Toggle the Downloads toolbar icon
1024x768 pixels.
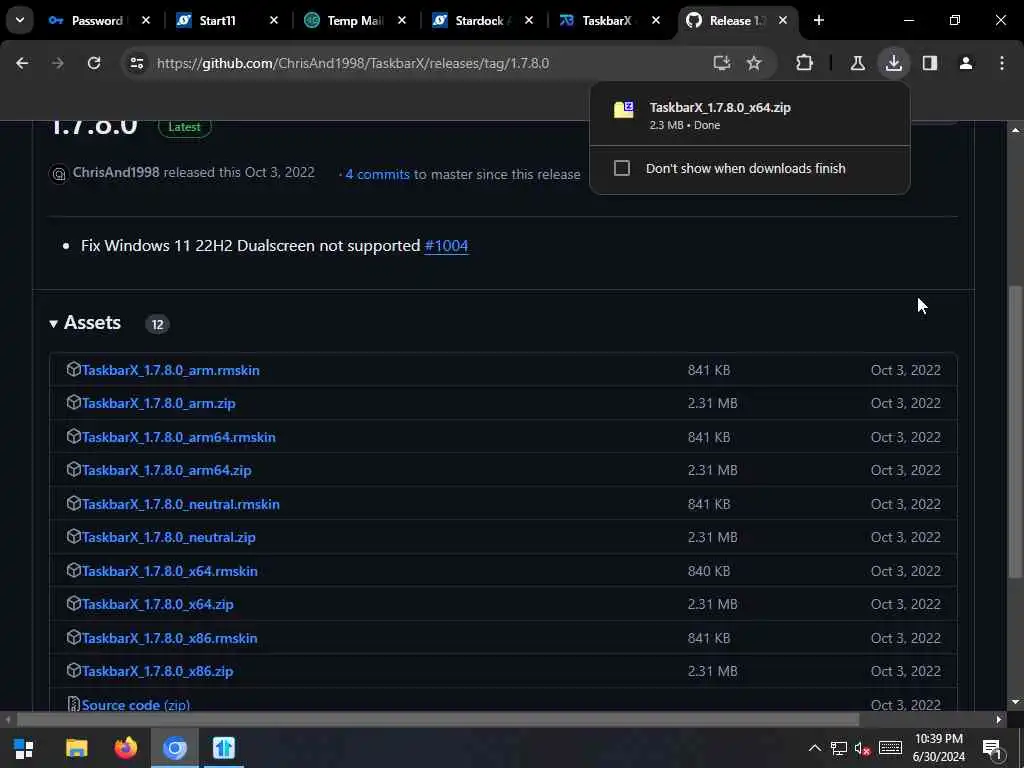coord(893,63)
